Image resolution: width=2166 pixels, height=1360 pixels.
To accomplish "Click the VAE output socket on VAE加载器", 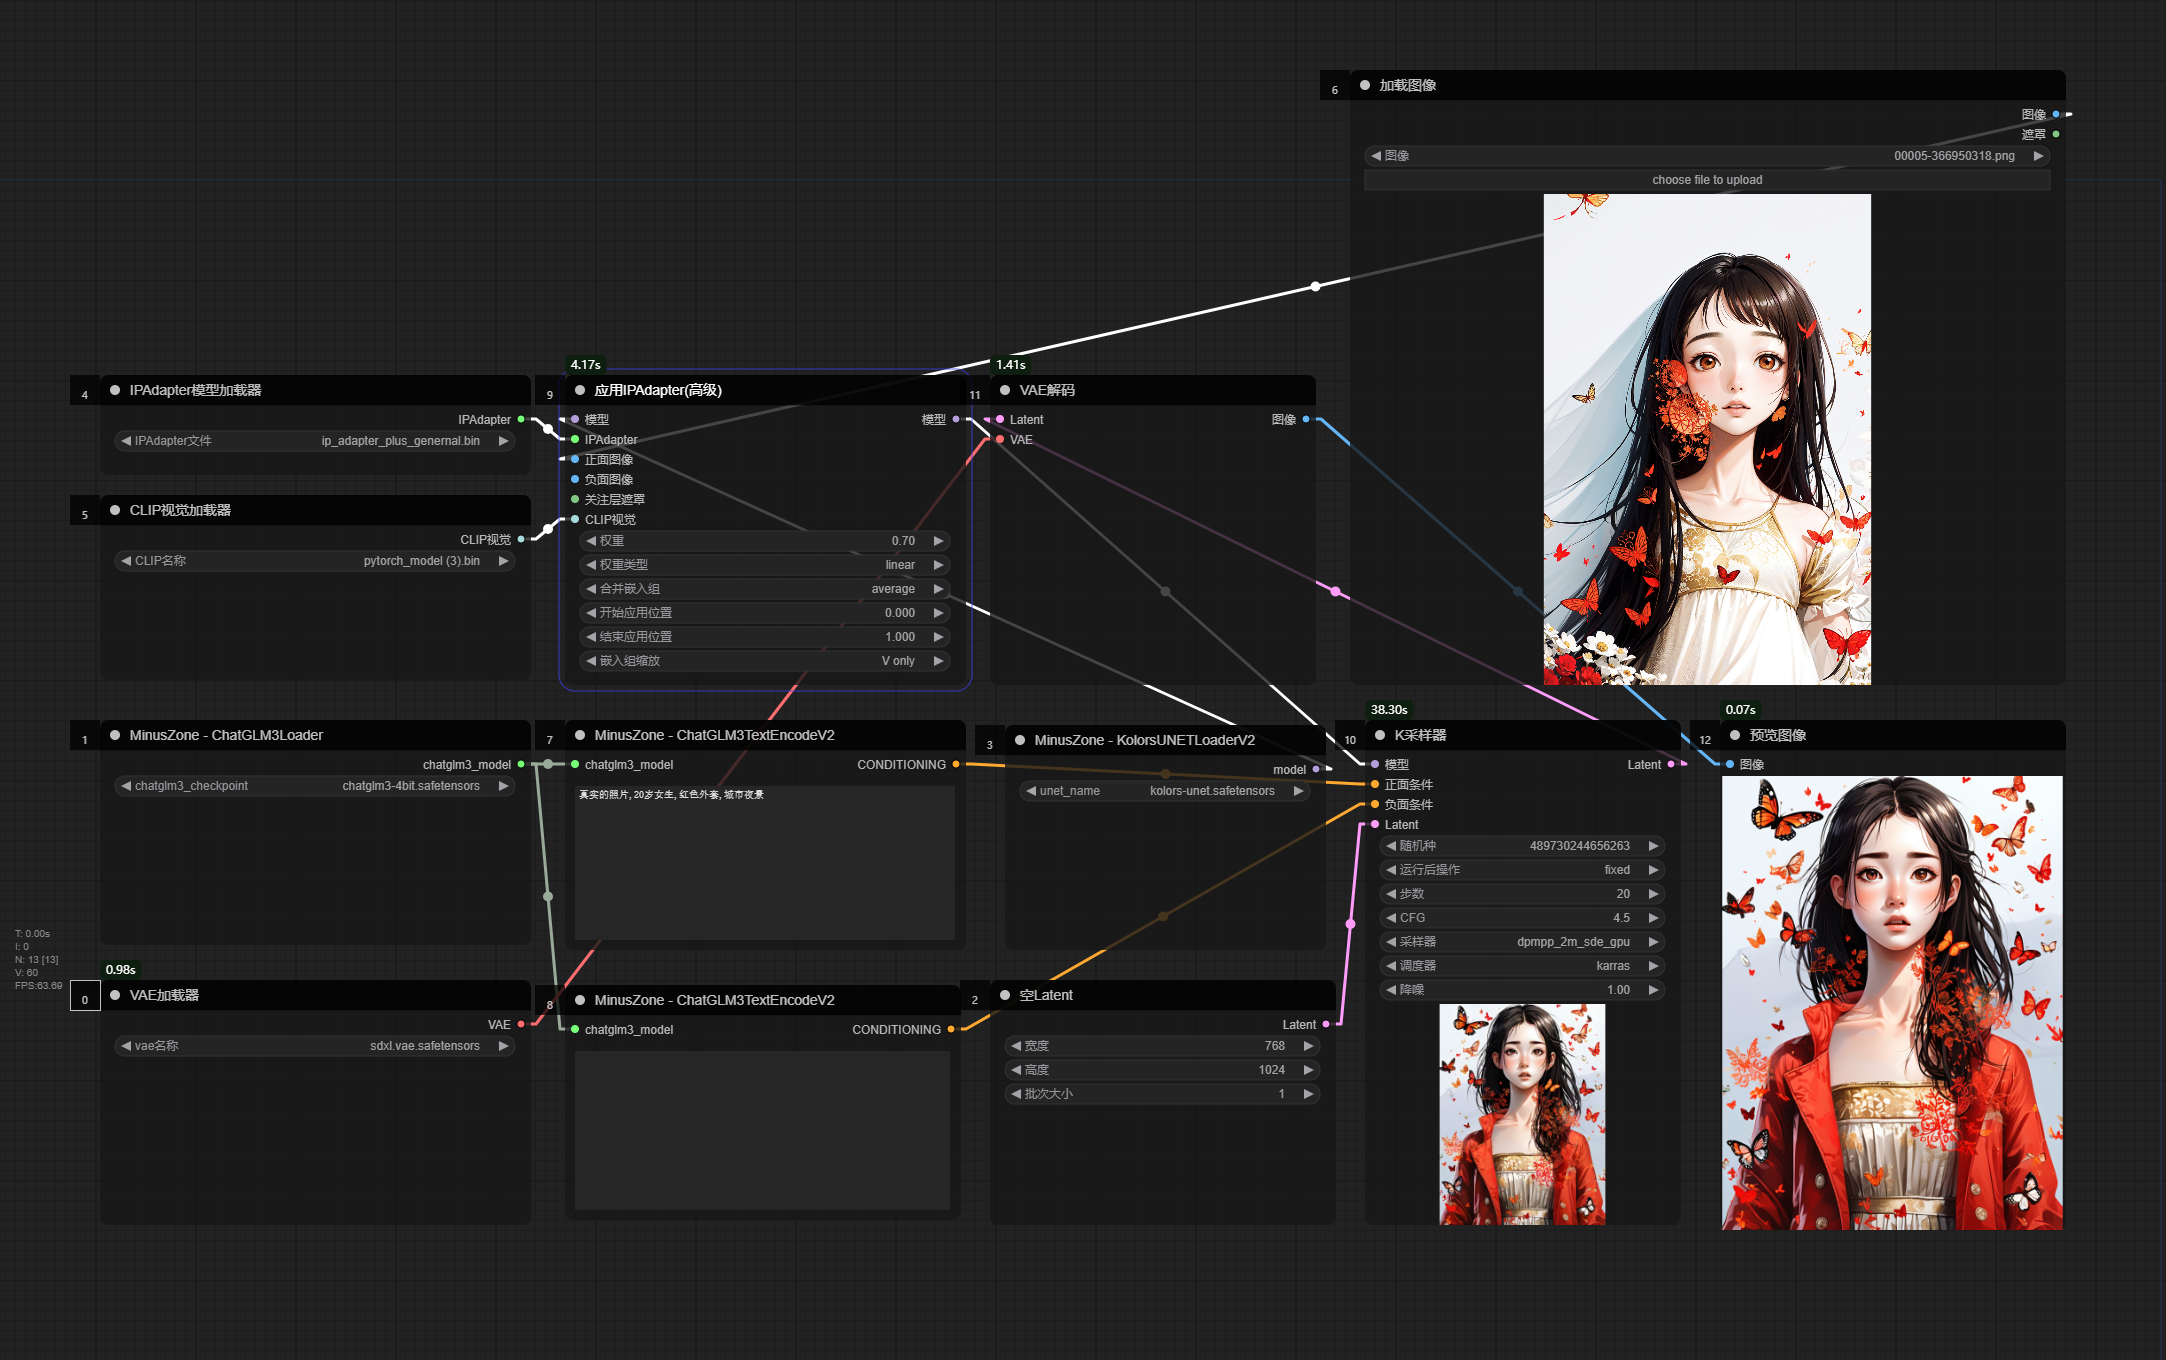I will (521, 1024).
